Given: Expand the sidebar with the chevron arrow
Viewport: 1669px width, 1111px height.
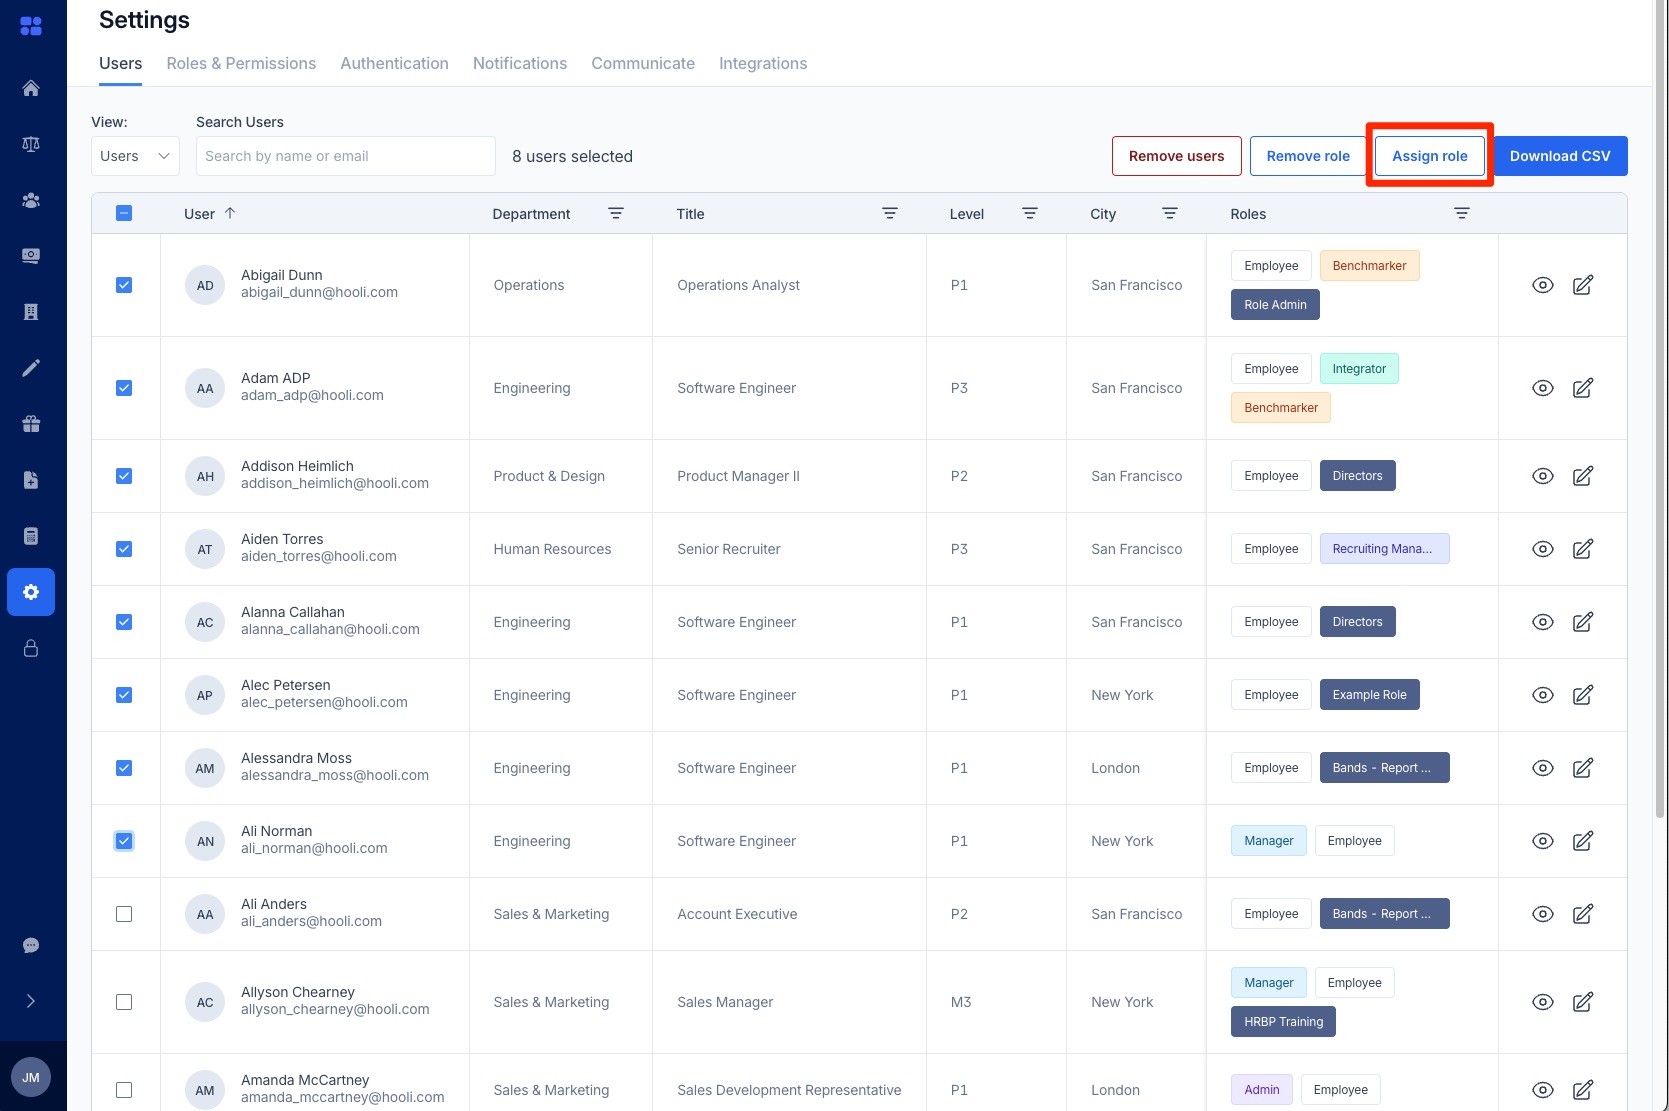Looking at the screenshot, I should pos(31,1000).
